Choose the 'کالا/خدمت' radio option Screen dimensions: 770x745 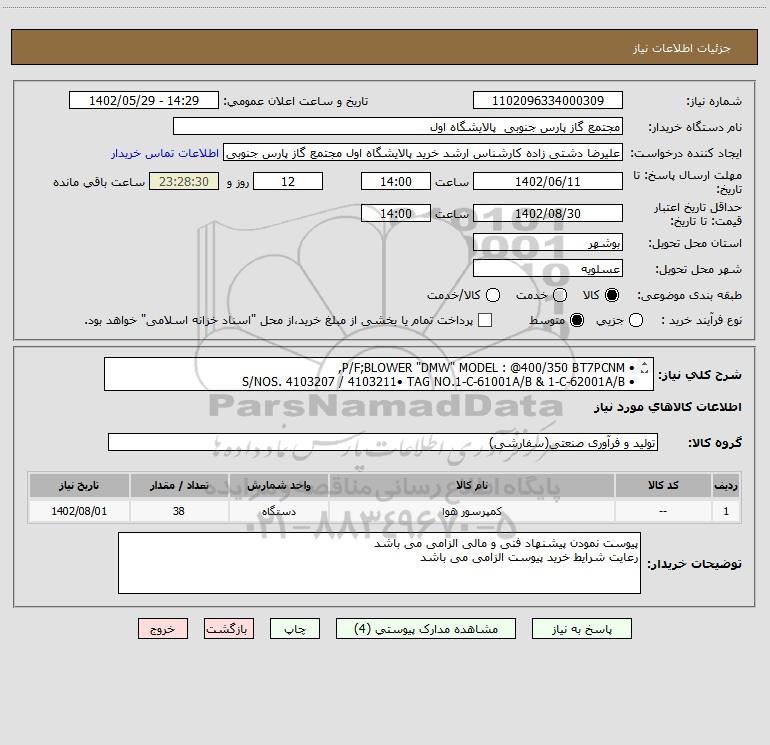point(492,296)
